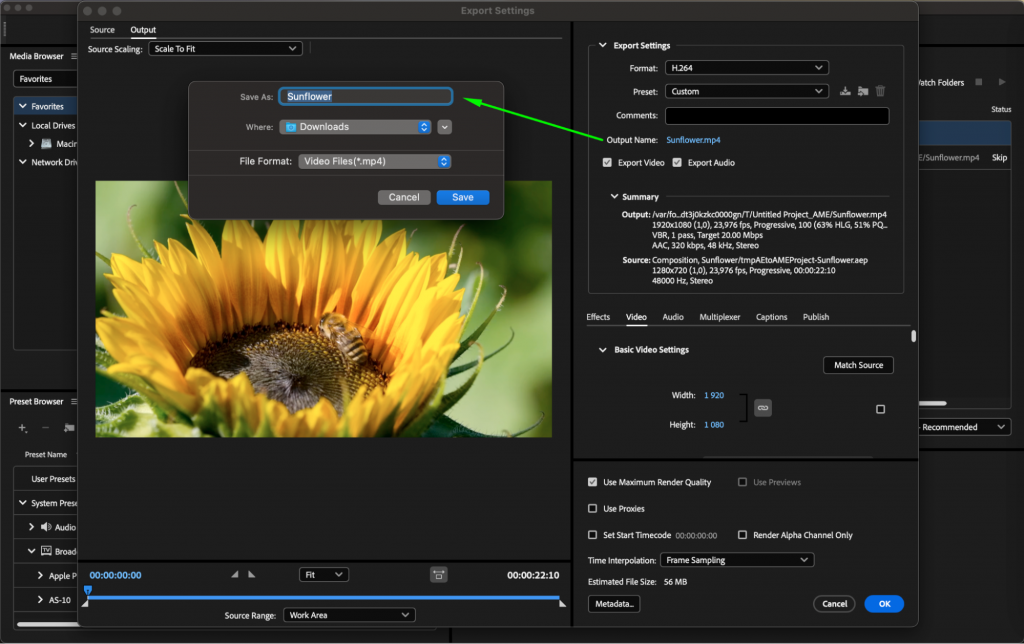Open the Where dropdown set to Downloads
Screen dimensions: 1024x644
click(x=355, y=127)
